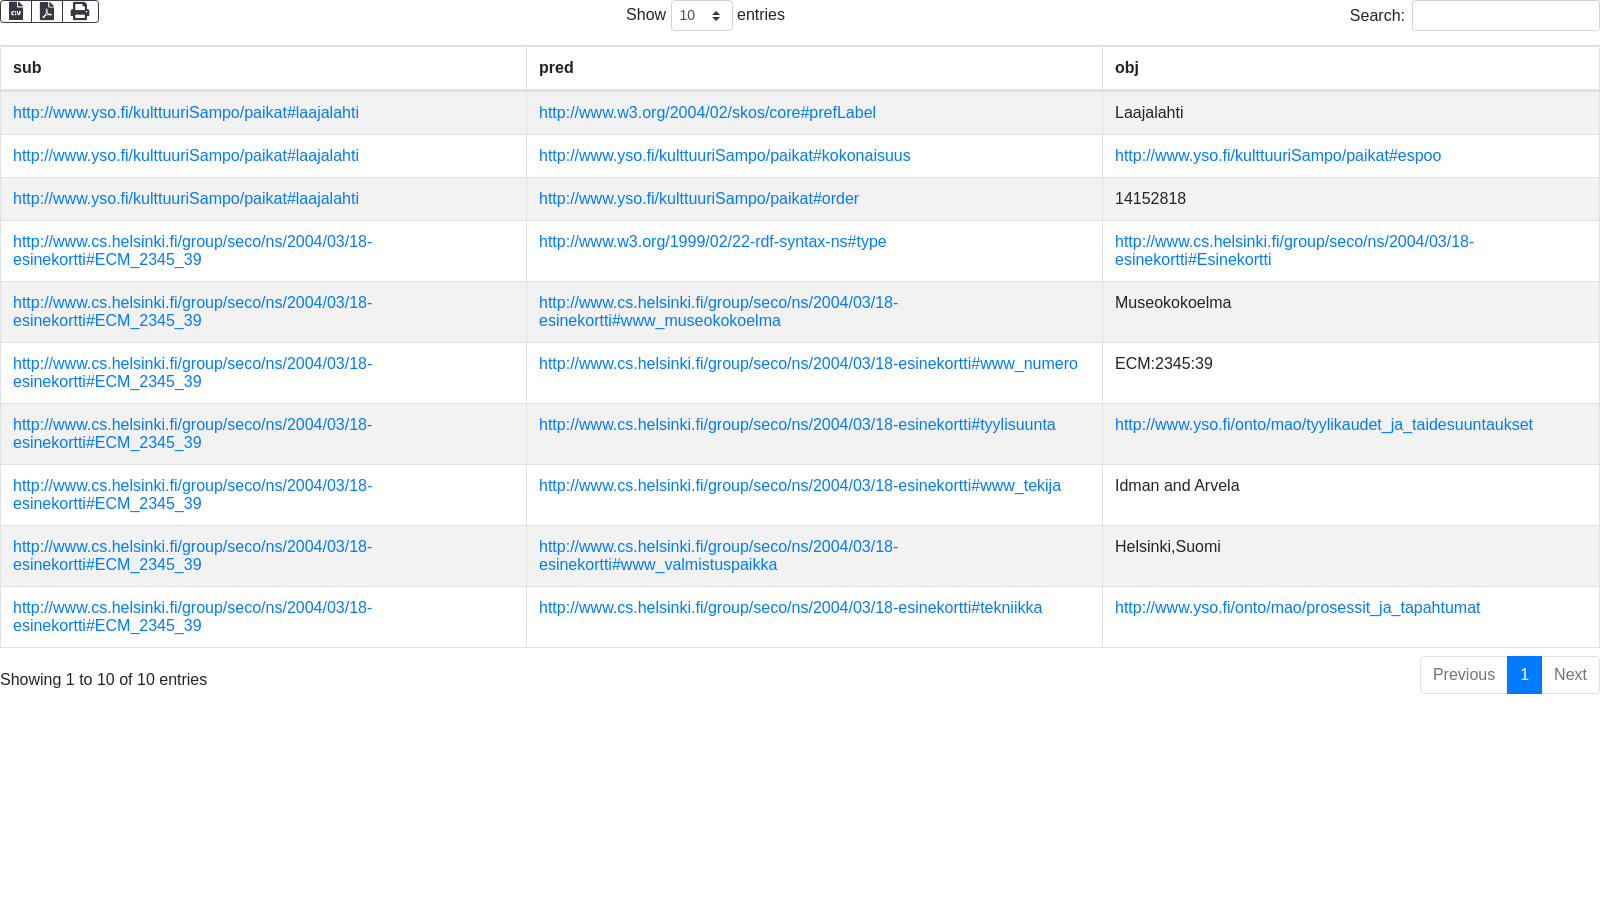Select page 1 in pagination
This screenshot has height=900, width=1600.
(x=1524, y=675)
